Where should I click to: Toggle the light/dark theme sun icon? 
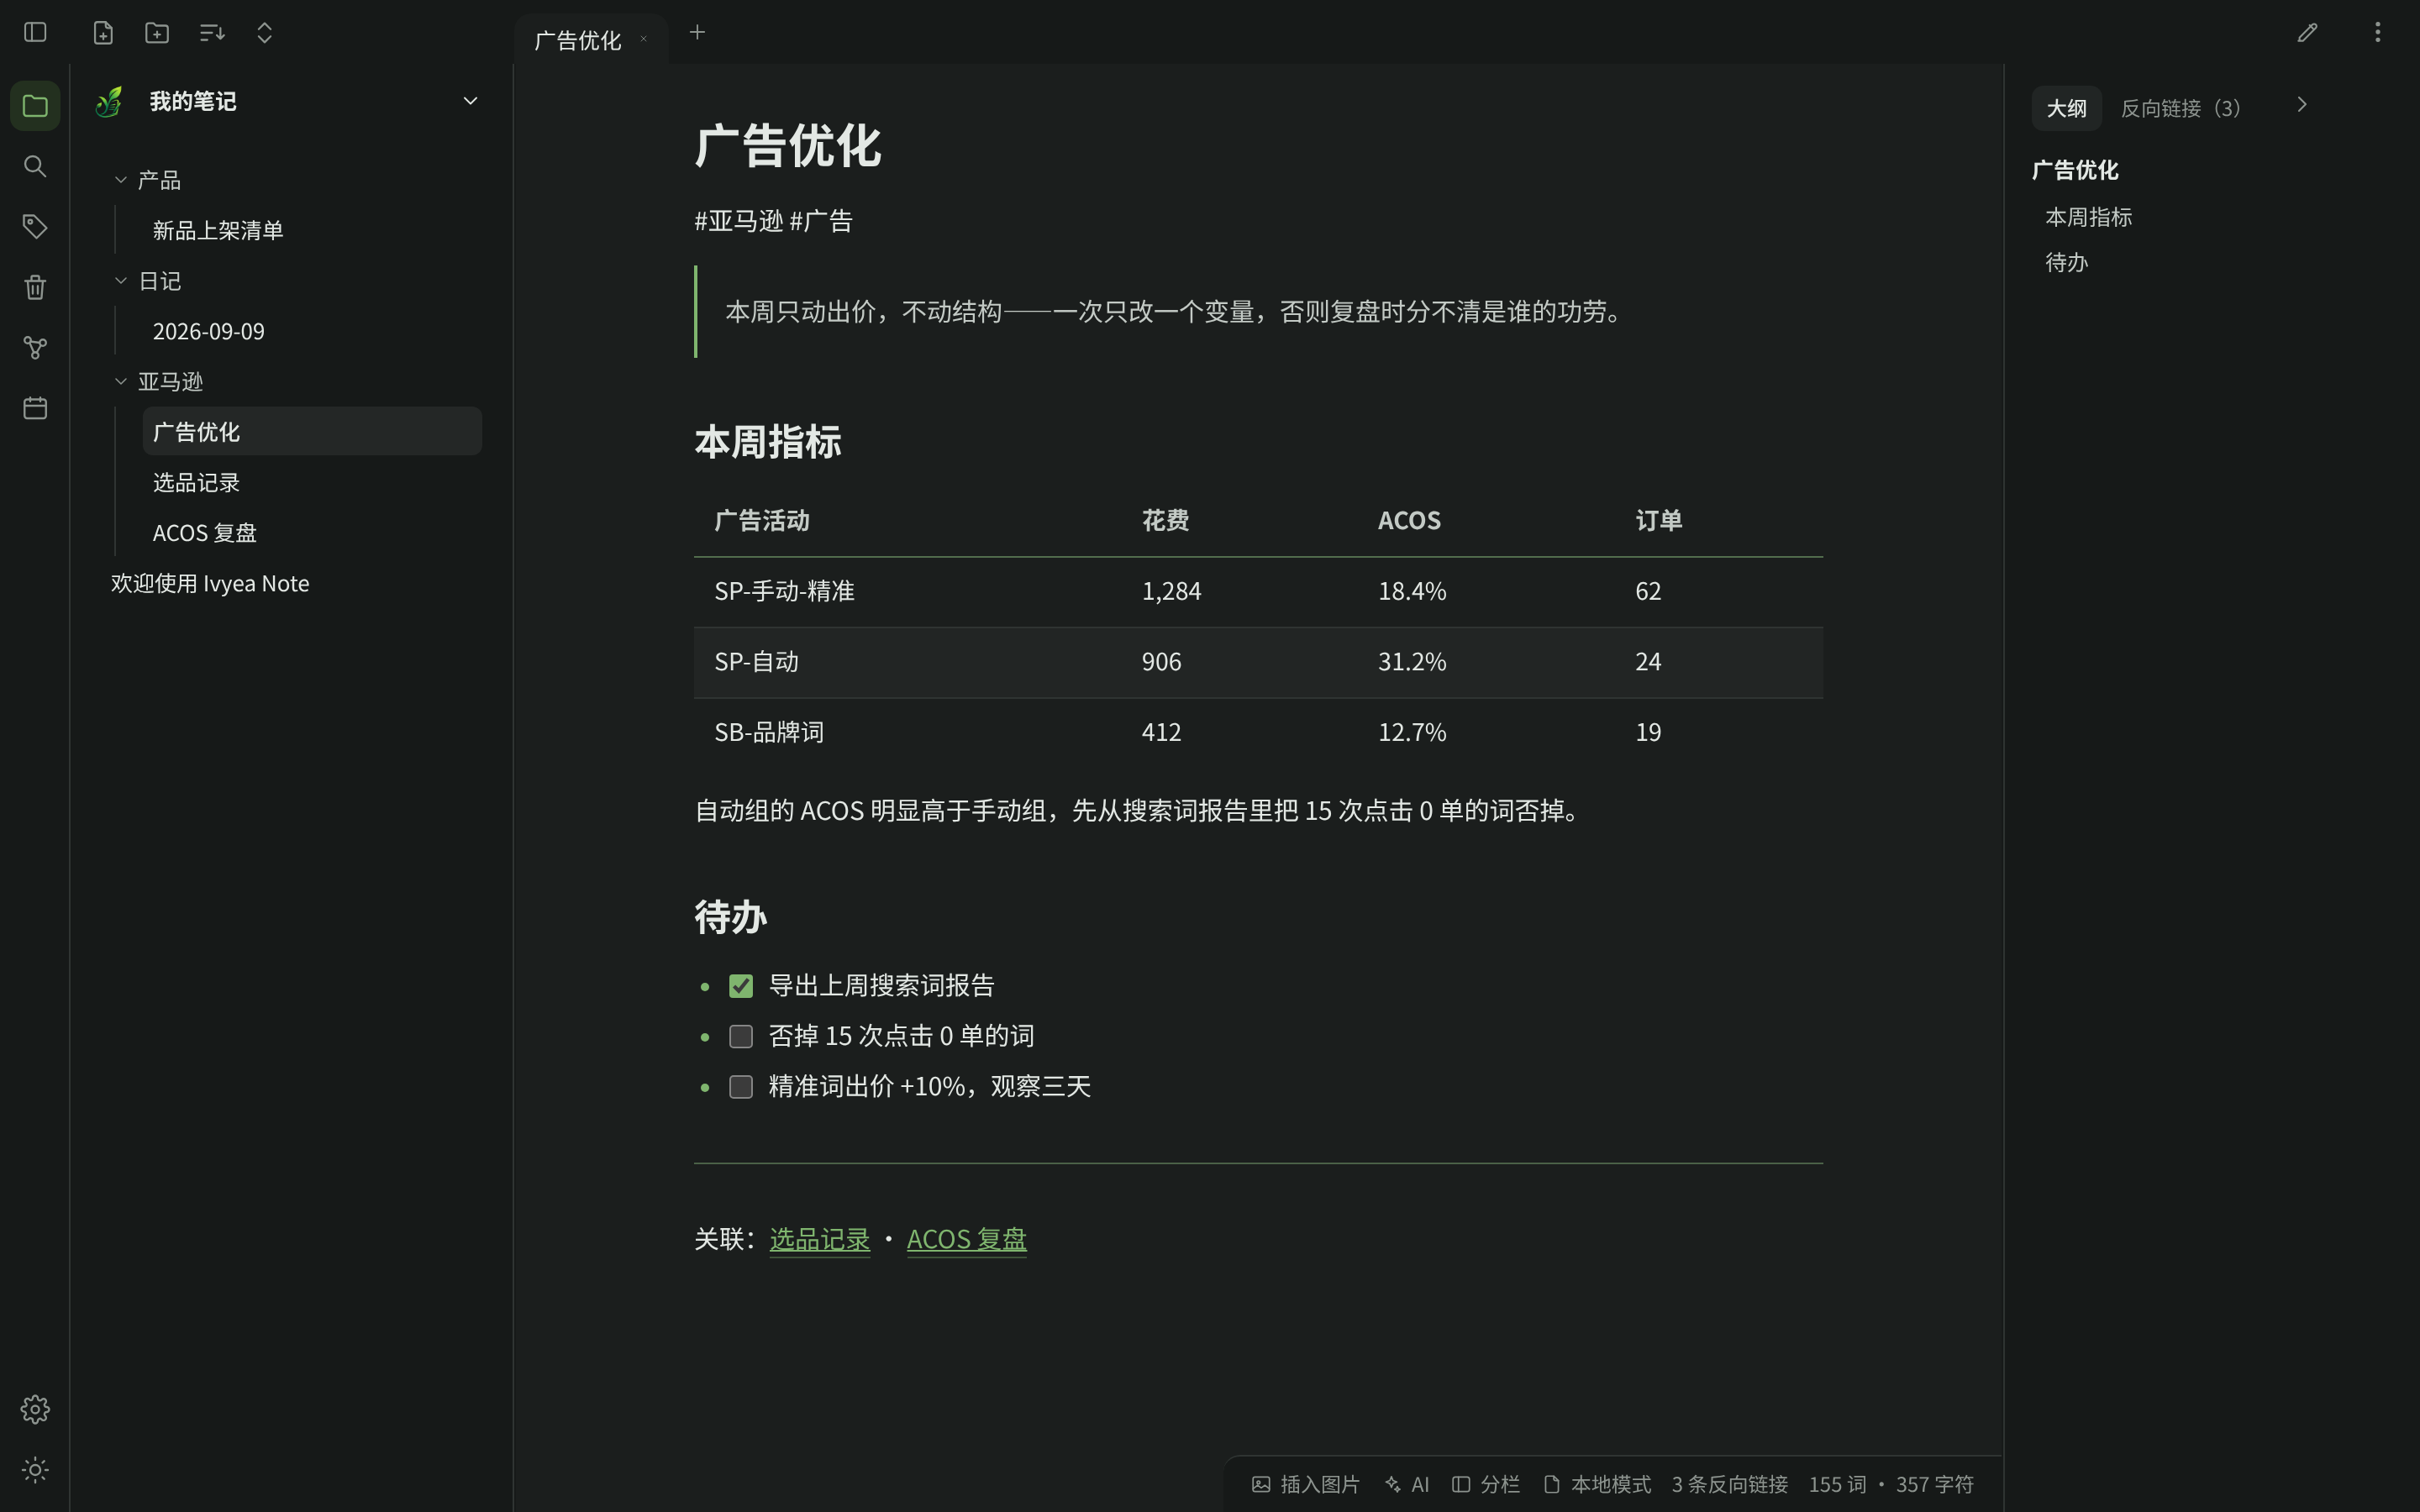coord(35,1470)
